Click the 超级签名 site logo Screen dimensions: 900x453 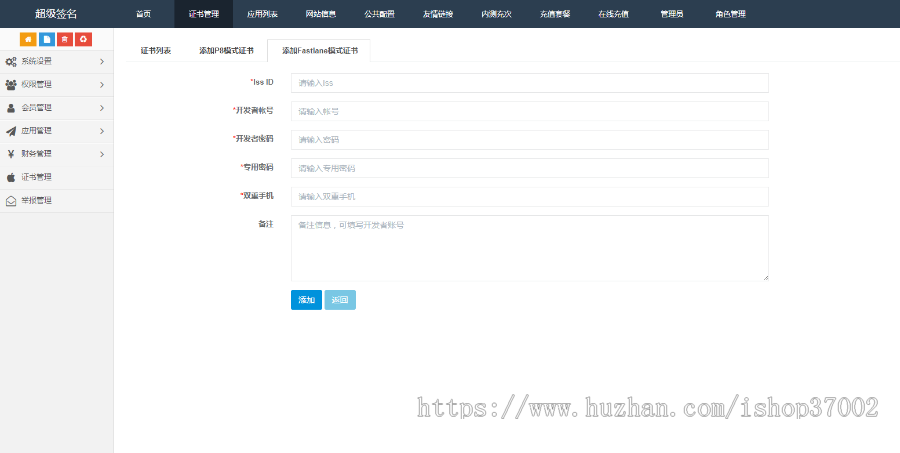tap(56, 14)
